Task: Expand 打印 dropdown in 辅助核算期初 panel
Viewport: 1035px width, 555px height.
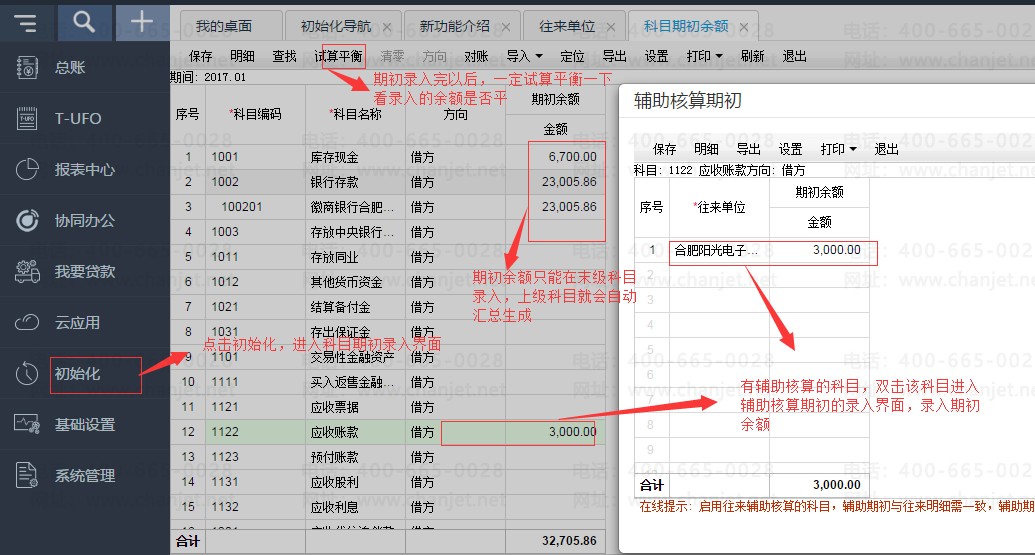Action: click(x=853, y=149)
